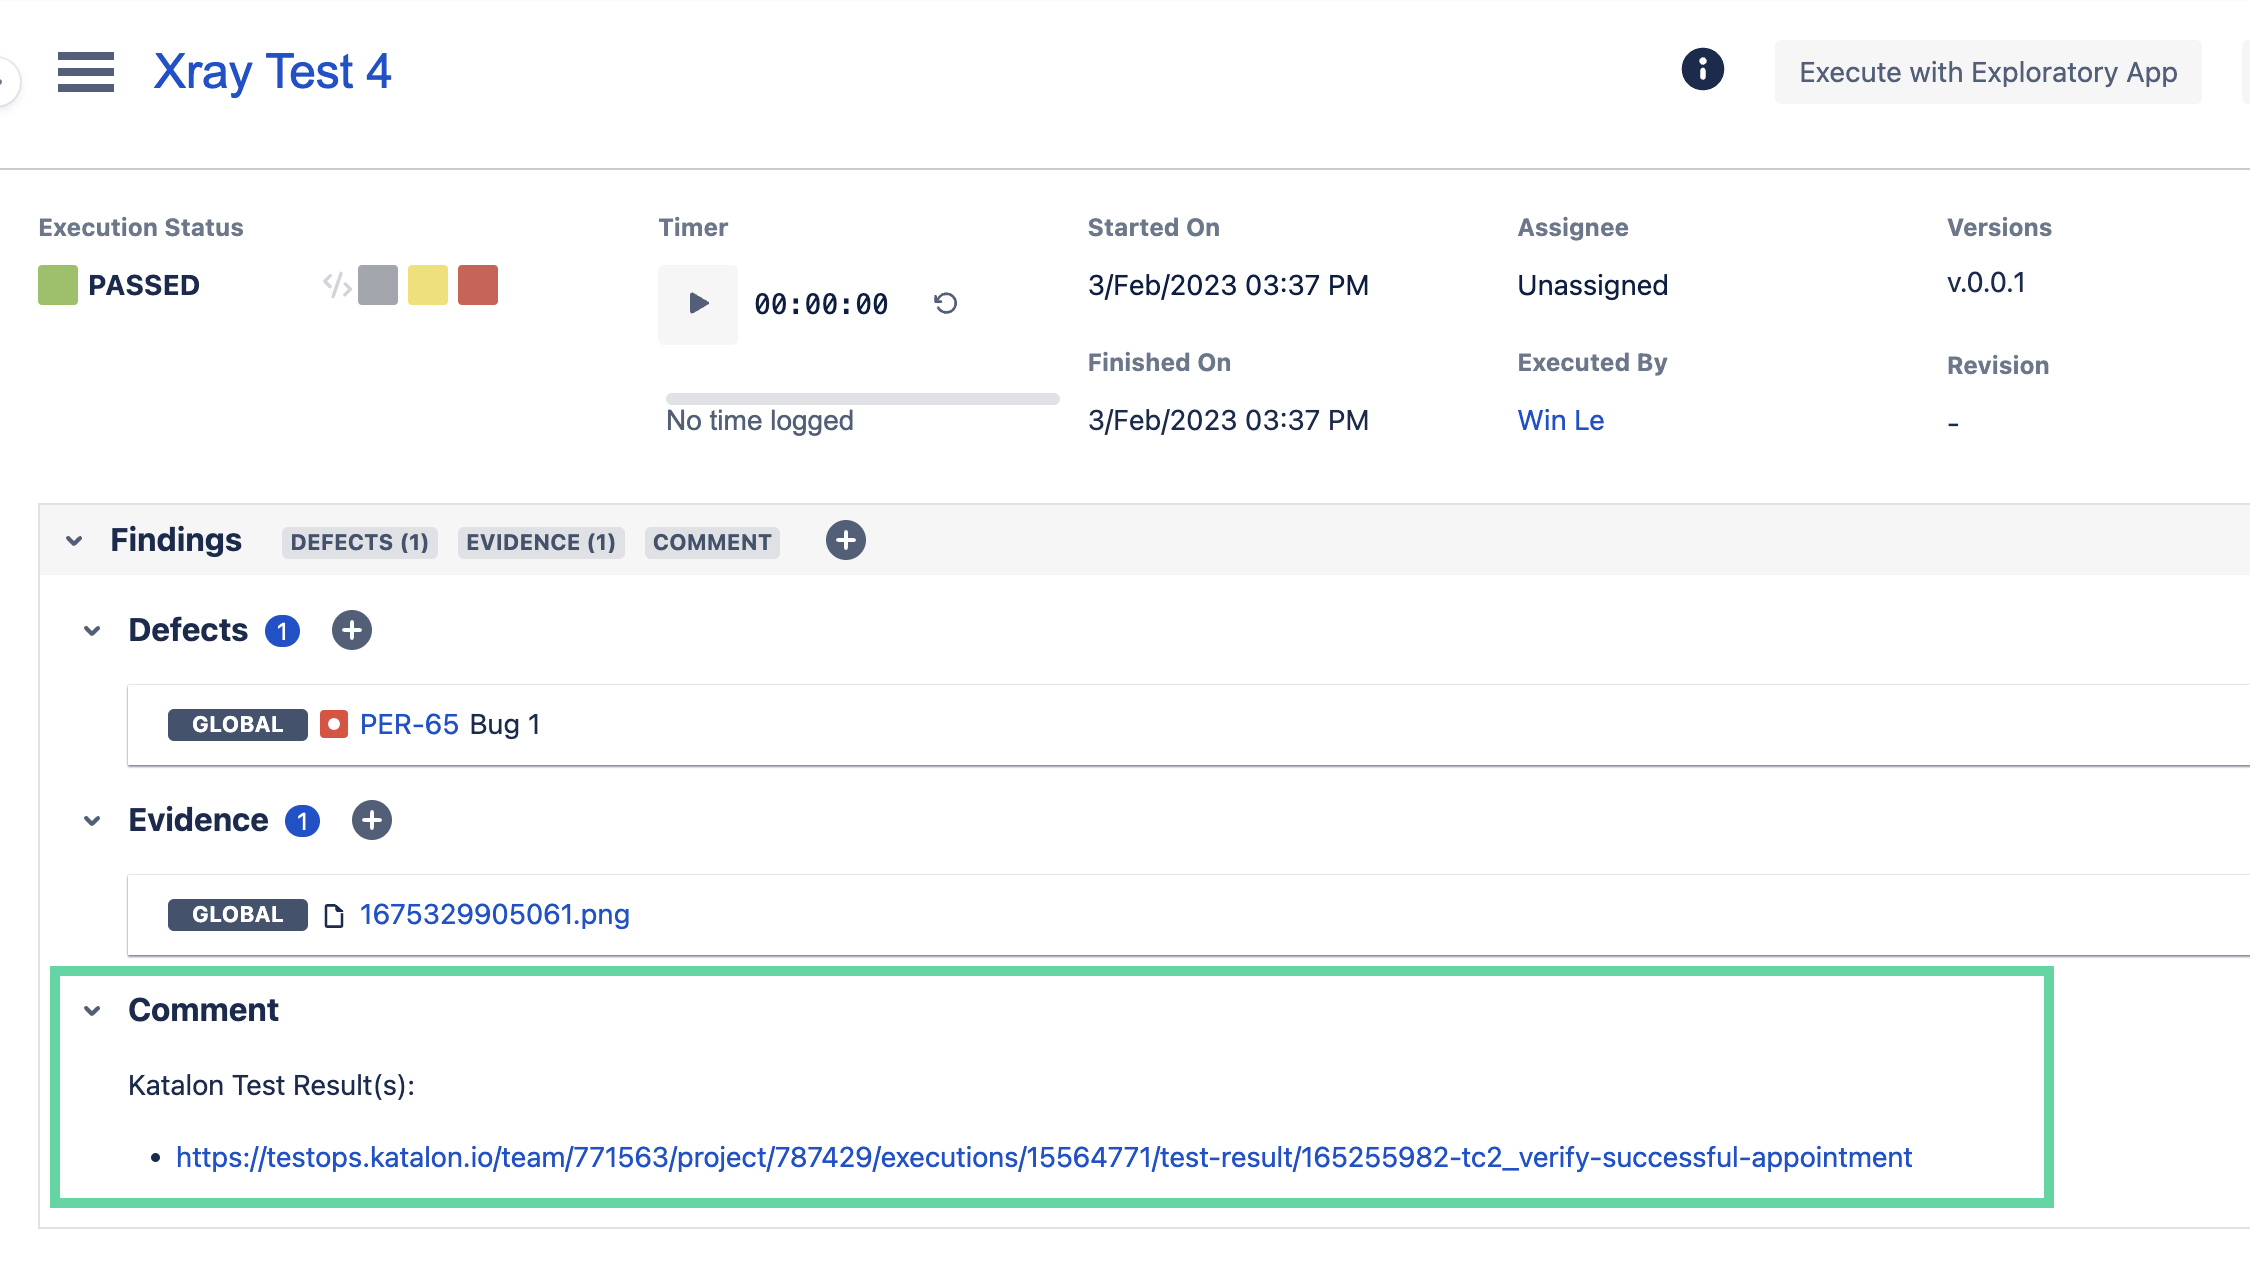Switch to the COMMENT tab in Findings
This screenshot has width=2250, height=1268.
click(x=711, y=542)
